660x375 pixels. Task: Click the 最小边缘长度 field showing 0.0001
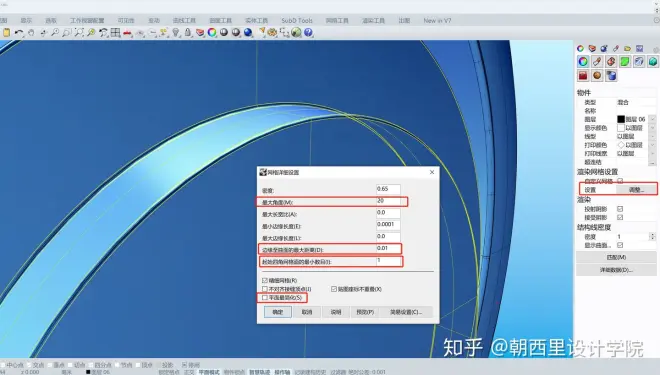pyautogui.click(x=388, y=225)
